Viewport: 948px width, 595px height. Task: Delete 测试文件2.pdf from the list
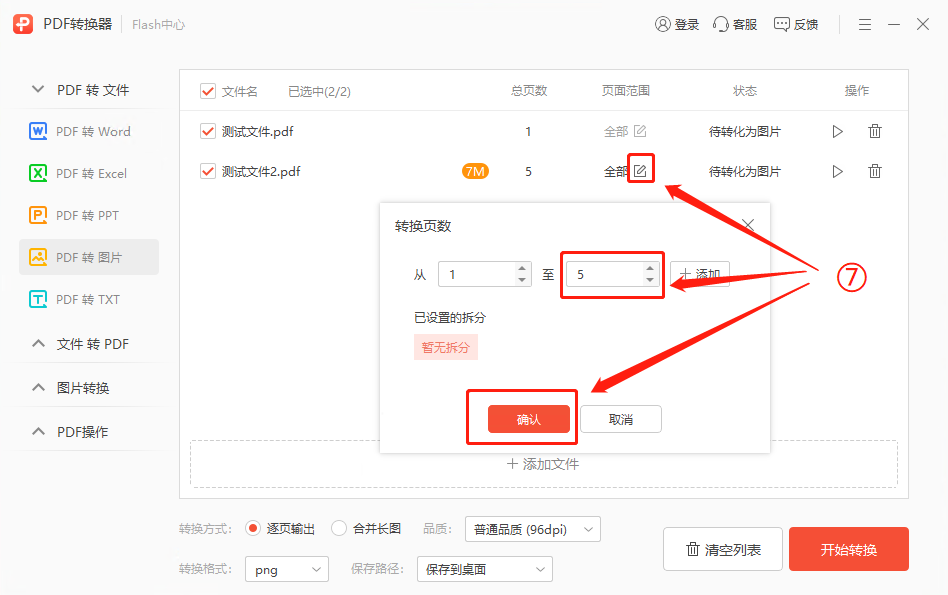[x=875, y=171]
